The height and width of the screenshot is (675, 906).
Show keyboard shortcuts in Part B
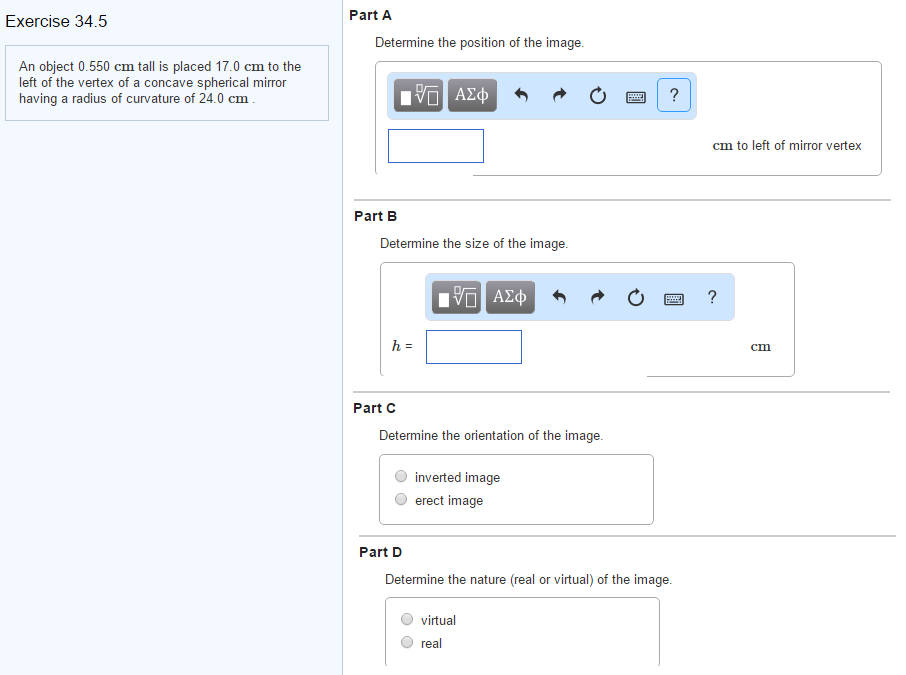tap(673, 298)
